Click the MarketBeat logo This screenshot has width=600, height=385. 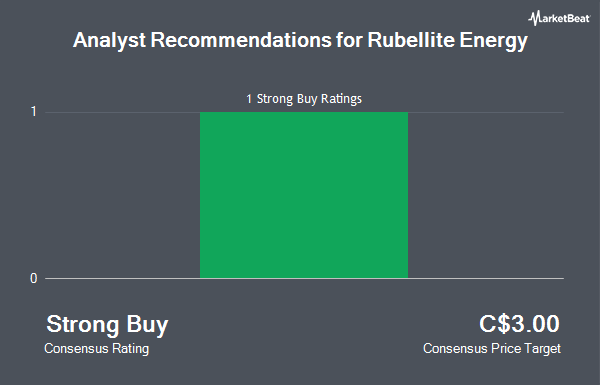559,18
